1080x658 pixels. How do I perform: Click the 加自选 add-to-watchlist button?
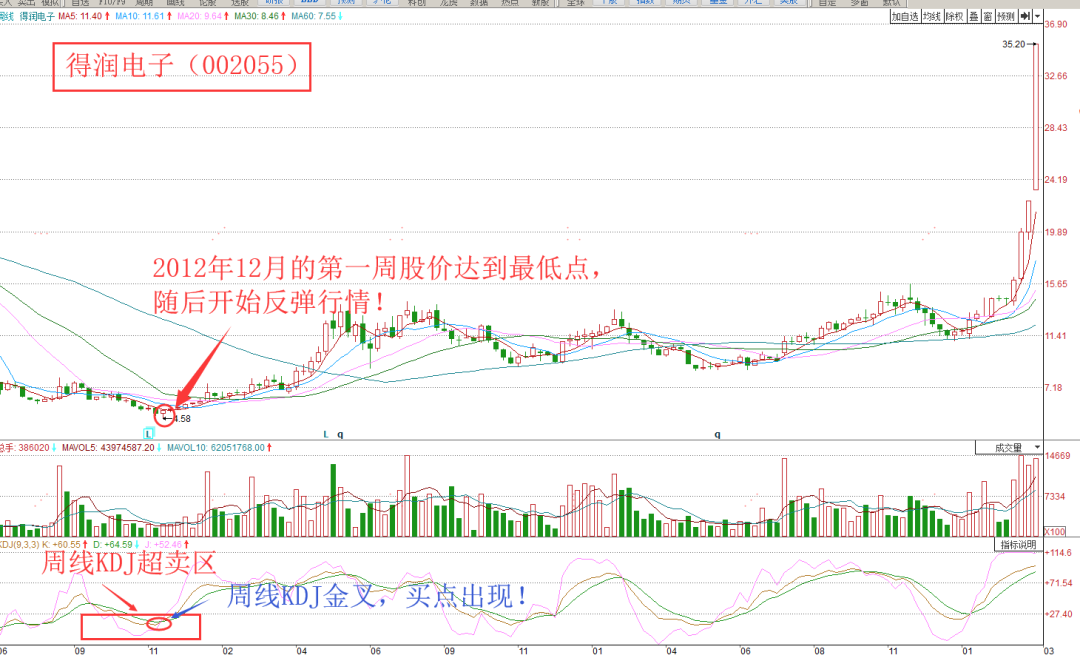point(904,16)
